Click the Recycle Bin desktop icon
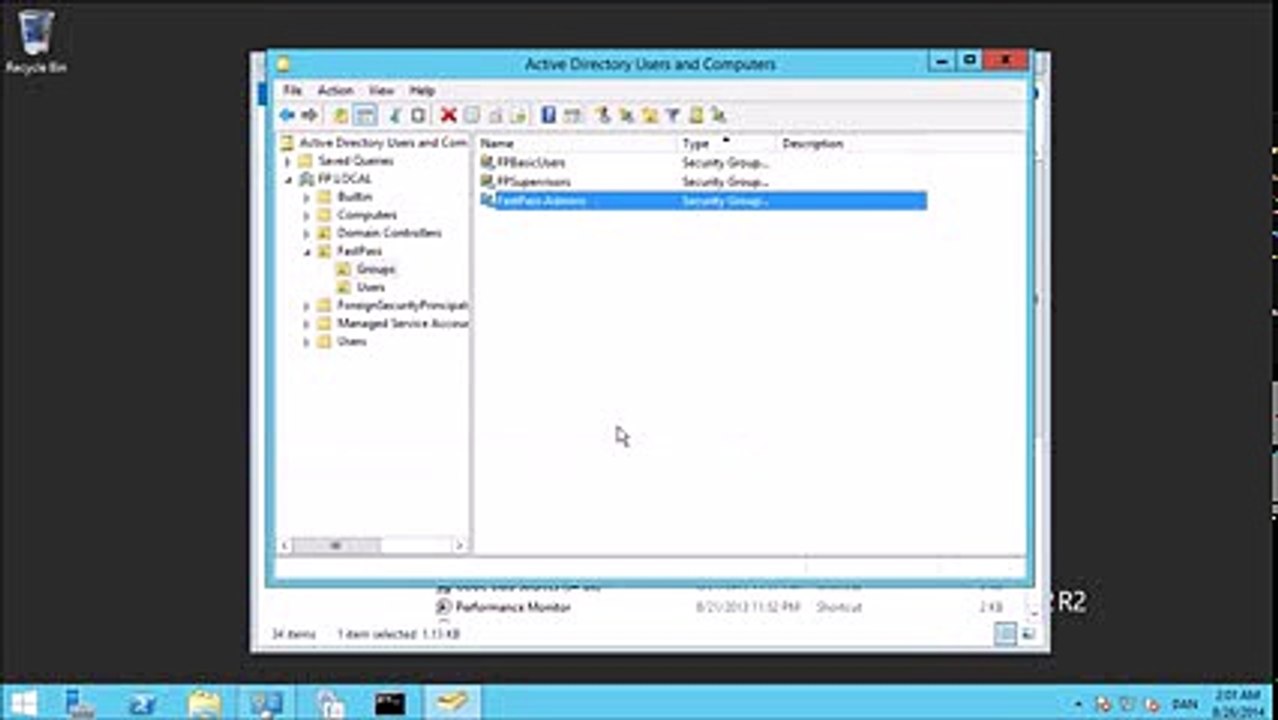Image resolution: width=1278 pixels, height=720 pixels. coord(36,42)
